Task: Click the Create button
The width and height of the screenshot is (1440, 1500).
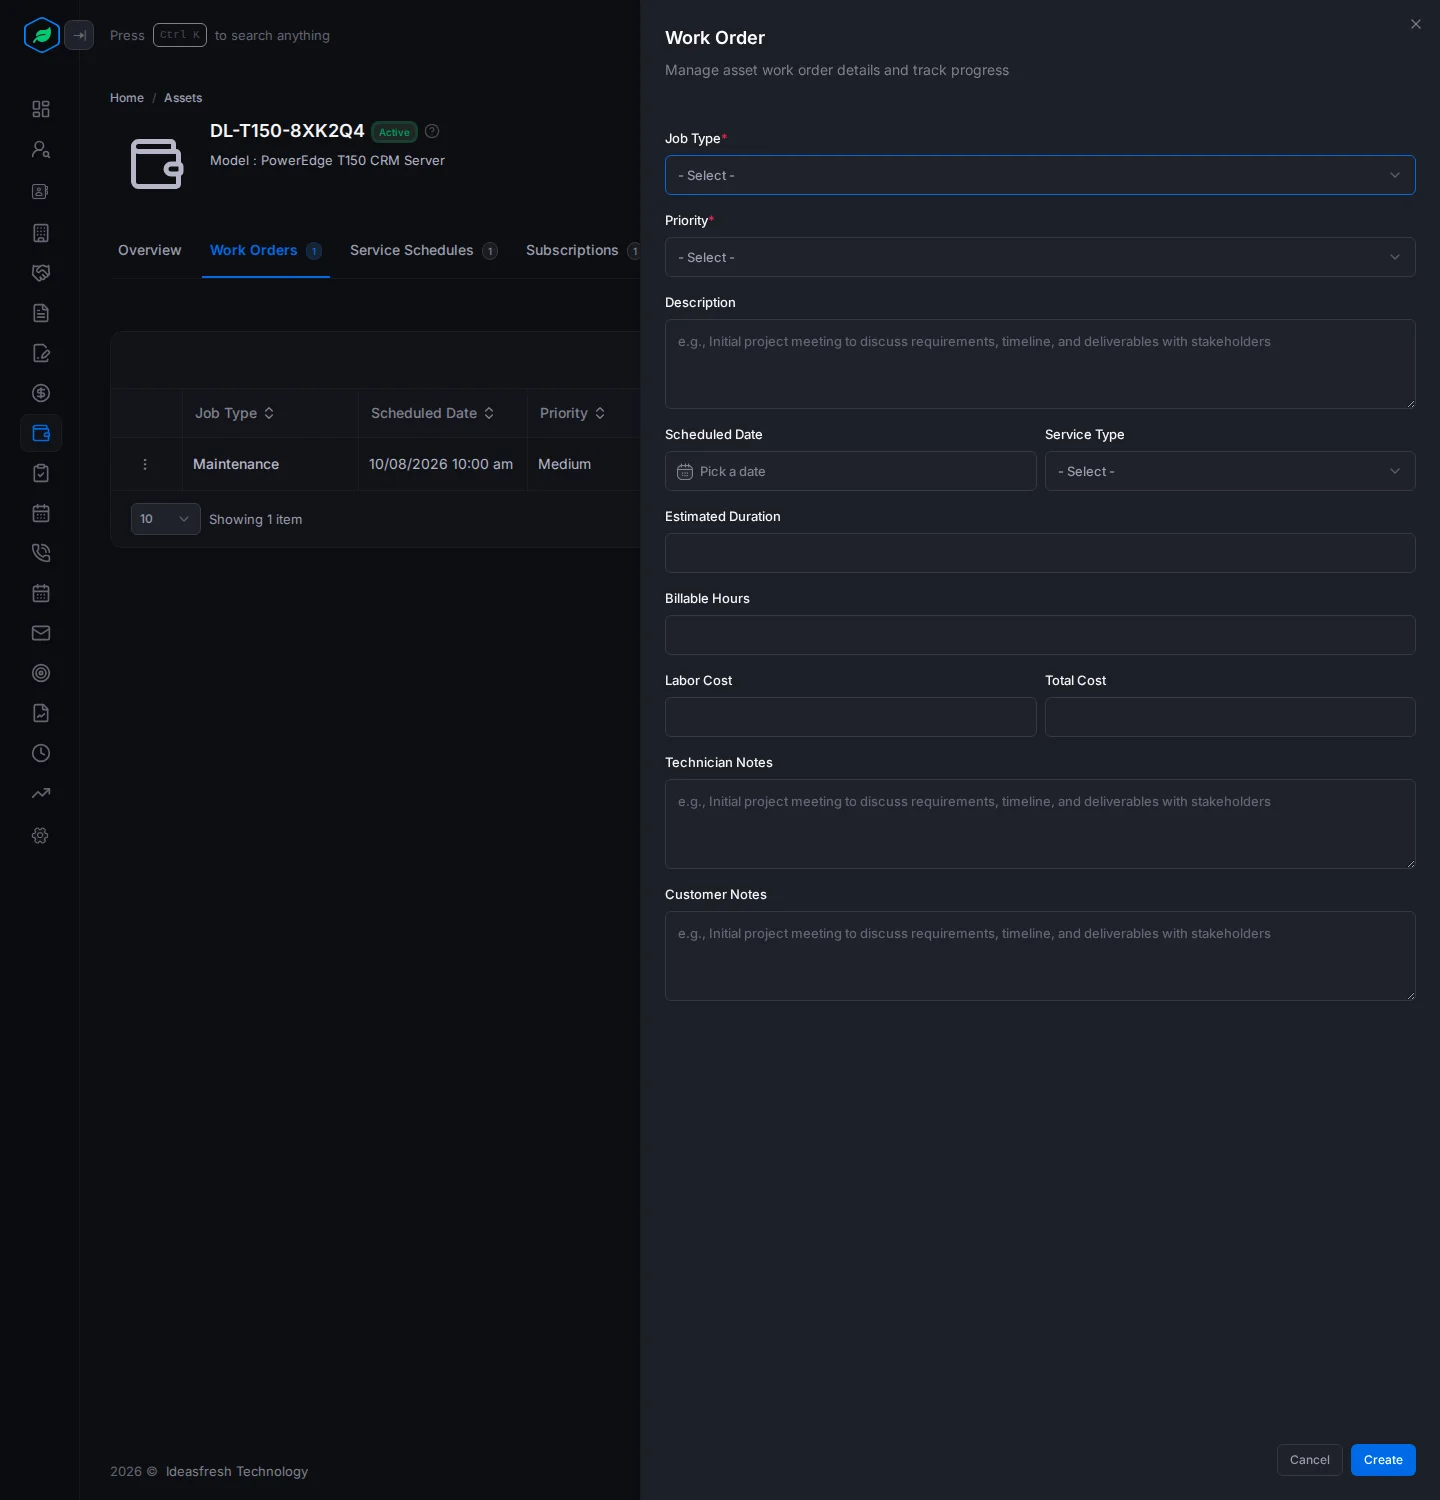Action: (1383, 1460)
